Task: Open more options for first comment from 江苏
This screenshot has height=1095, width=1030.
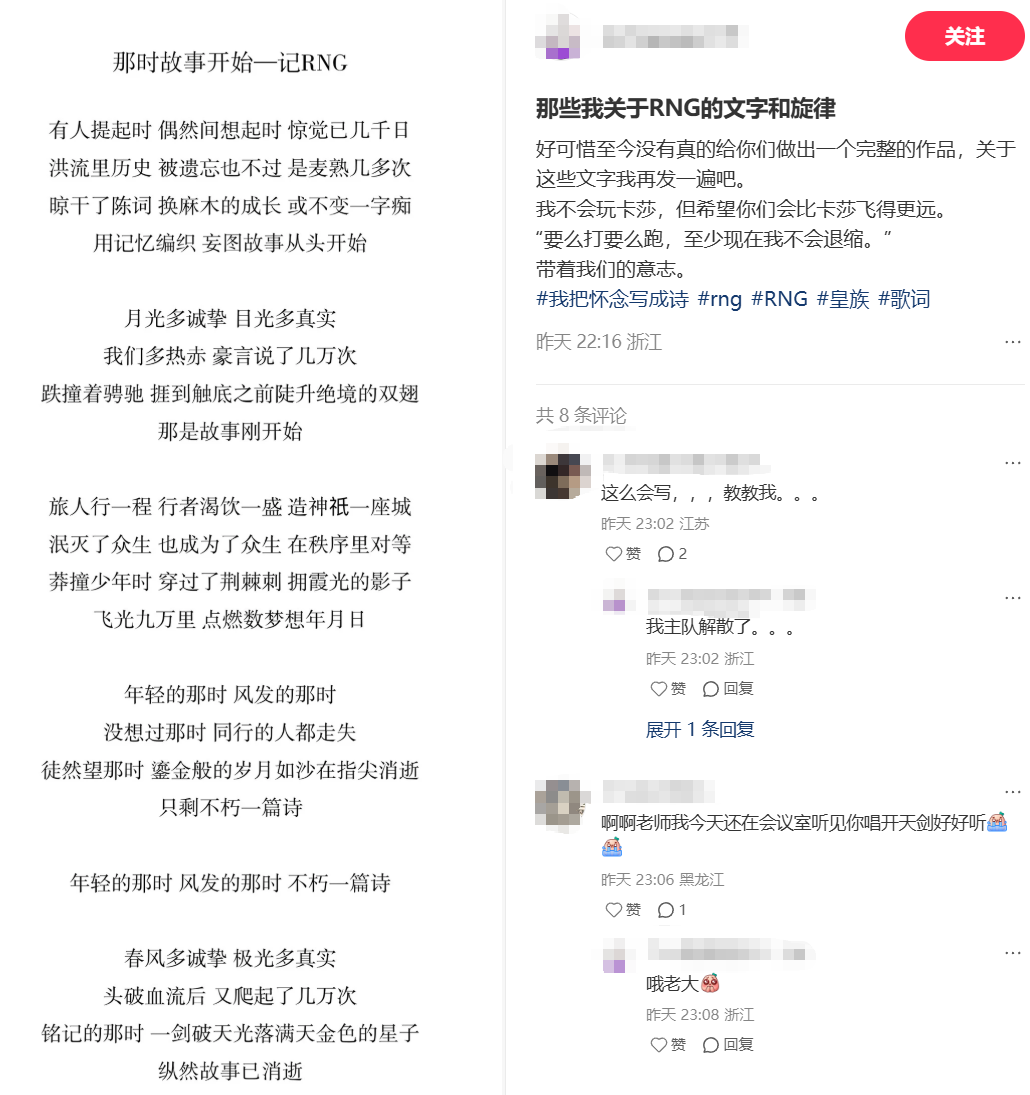Action: [1013, 462]
